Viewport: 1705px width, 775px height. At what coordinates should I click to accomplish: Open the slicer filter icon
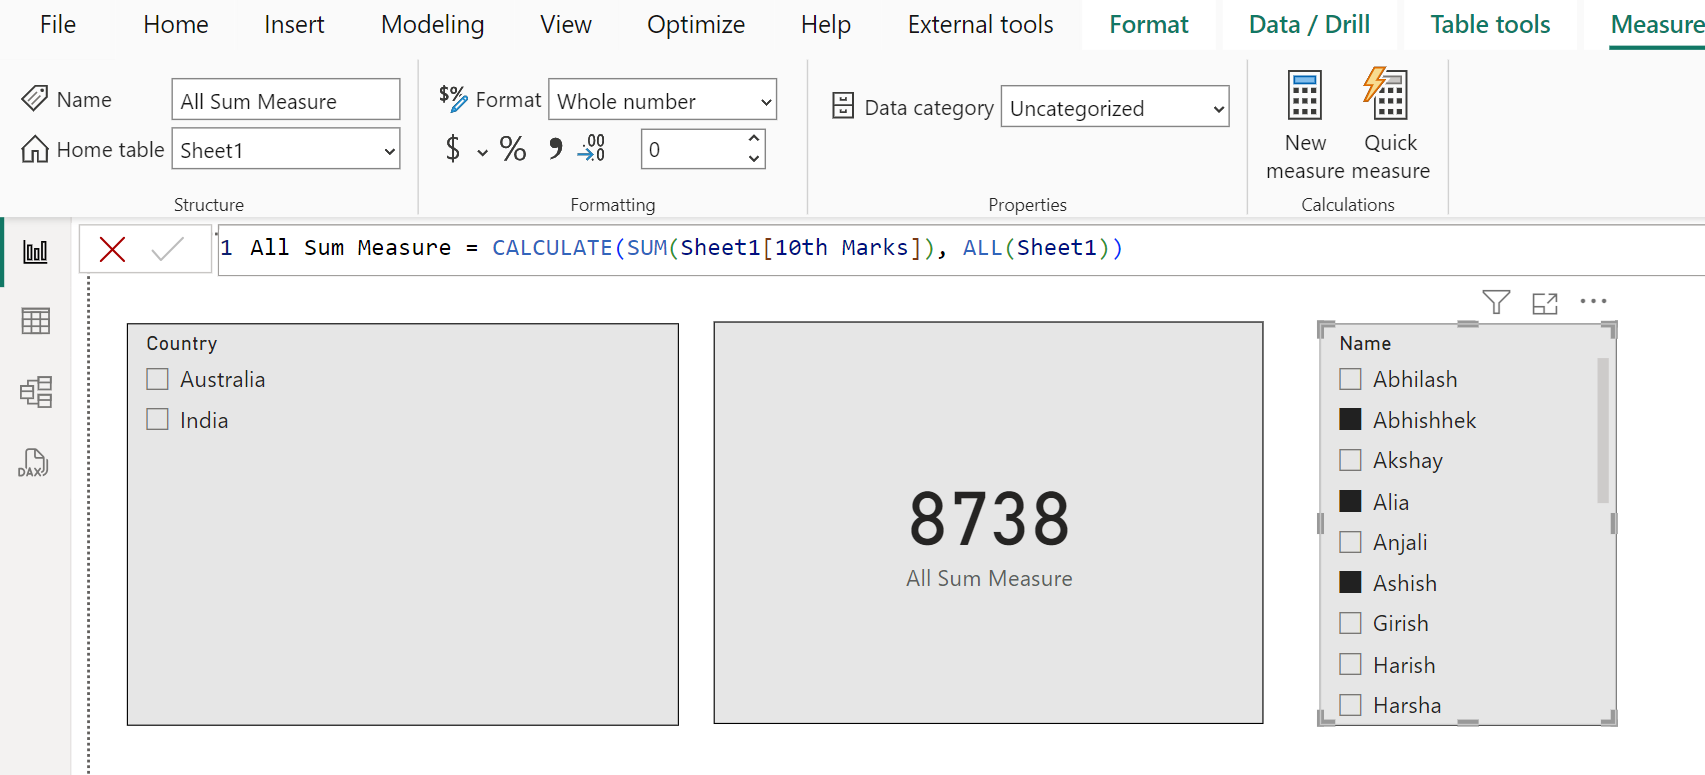(1496, 302)
